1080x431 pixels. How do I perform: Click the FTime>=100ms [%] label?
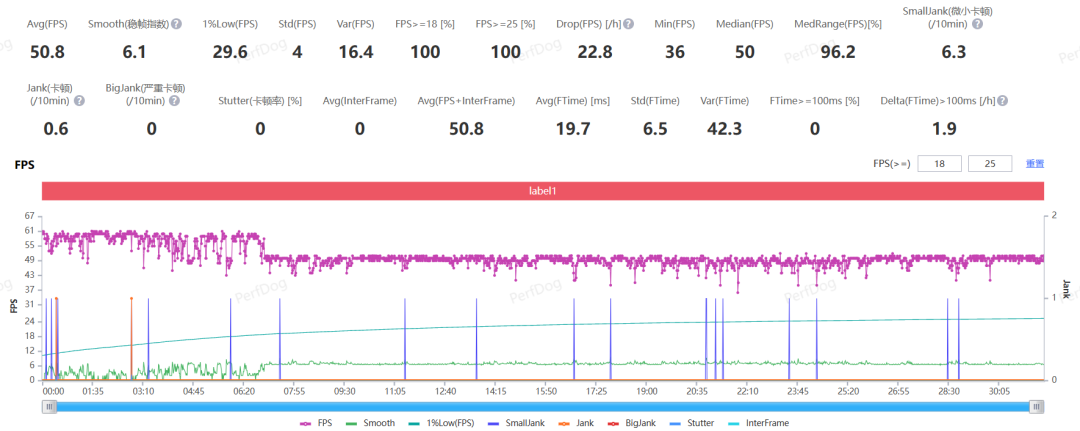tap(814, 101)
